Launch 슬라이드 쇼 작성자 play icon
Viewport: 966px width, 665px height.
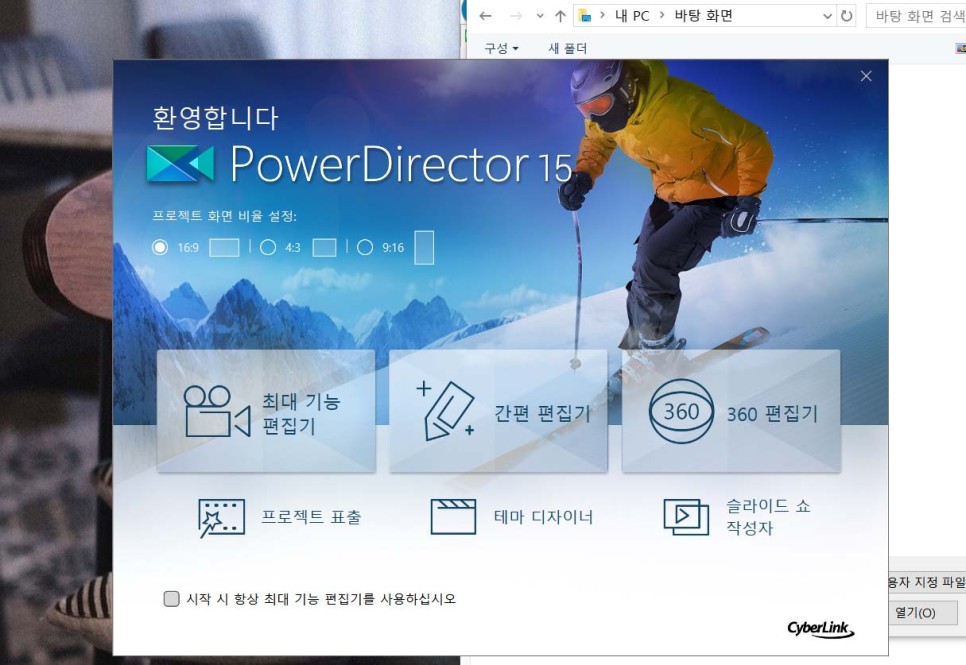tap(685, 517)
